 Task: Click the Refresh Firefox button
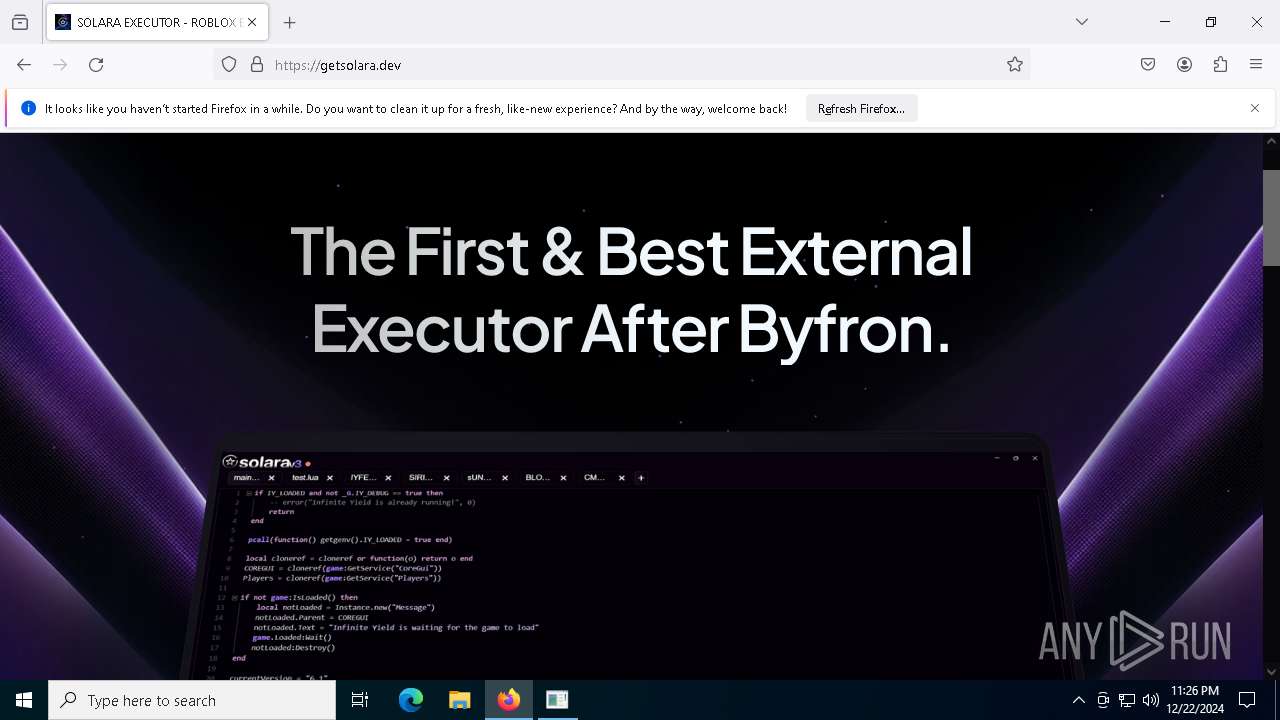pyautogui.click(x=861, y=109)
